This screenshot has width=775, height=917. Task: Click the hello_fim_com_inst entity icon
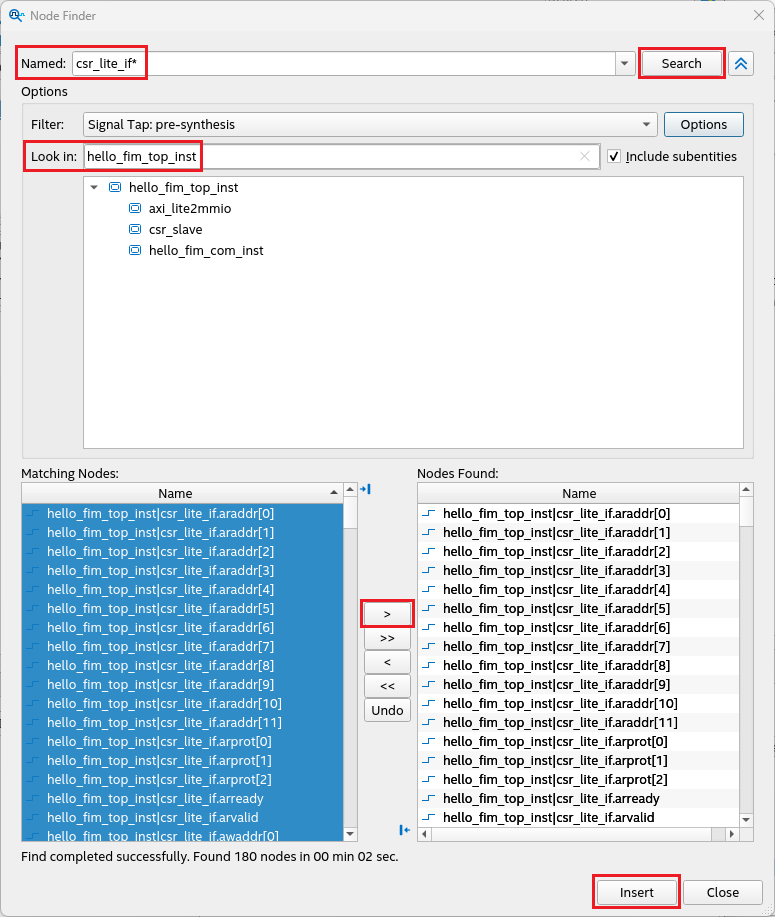(x=135, y=251)
